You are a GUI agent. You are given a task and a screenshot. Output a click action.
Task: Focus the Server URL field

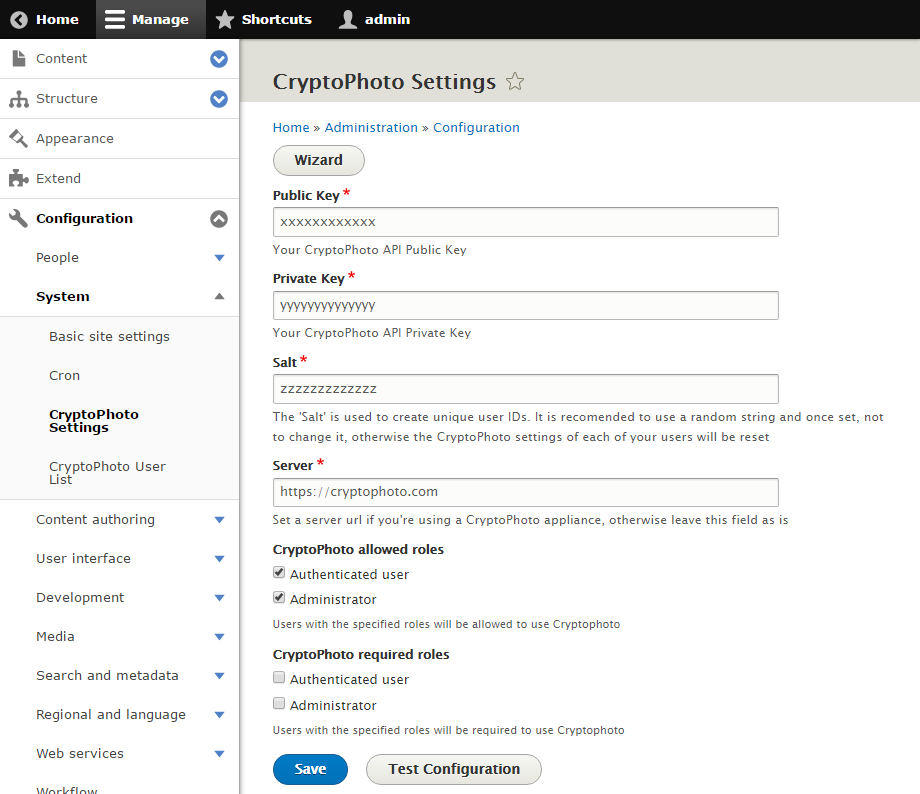[526, 492]
